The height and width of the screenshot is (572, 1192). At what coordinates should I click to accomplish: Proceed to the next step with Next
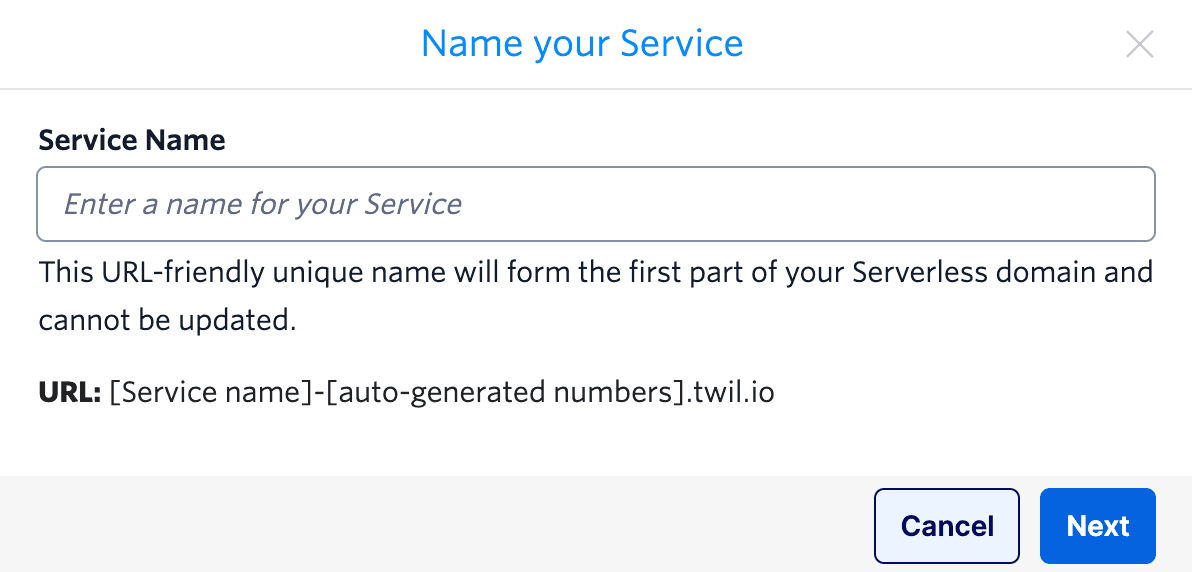coord(1097,526)
